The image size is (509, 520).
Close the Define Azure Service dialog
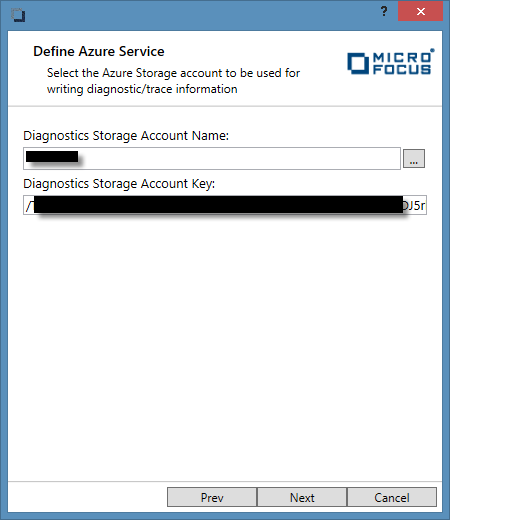coord(421,12)
